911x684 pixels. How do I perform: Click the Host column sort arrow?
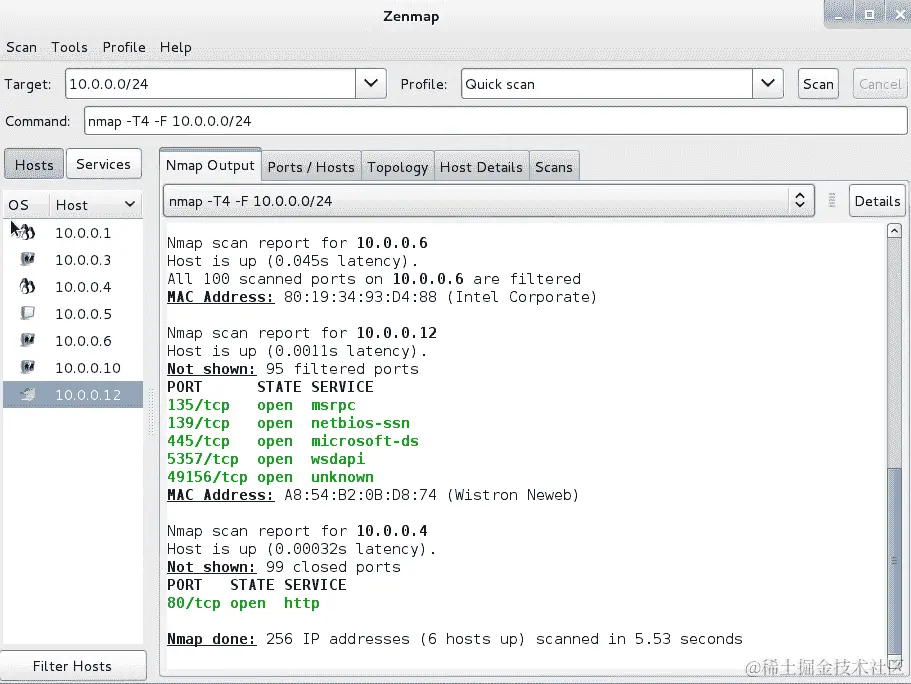click(x=130, y=205)
